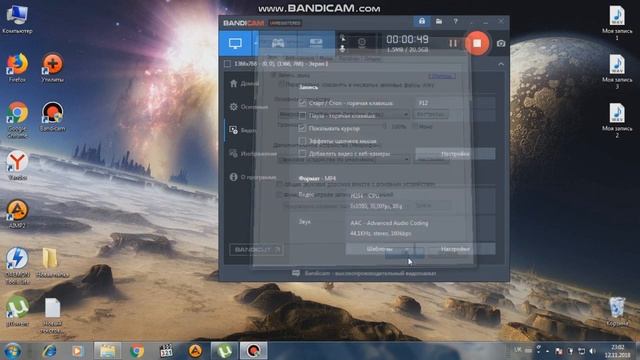Click the BANDICUT link button

(x=256, y=249)
